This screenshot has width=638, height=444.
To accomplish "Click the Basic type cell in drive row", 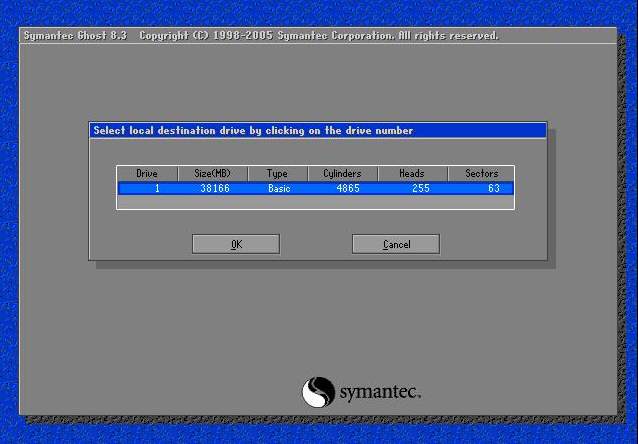I will tap(278, 188).
